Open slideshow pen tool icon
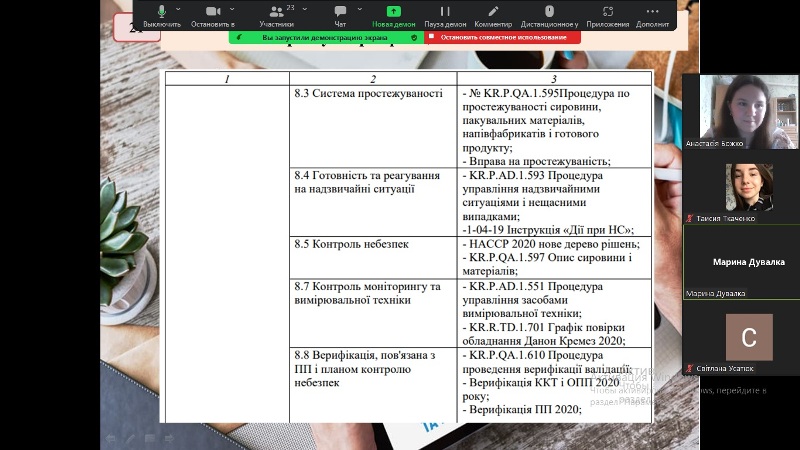The image size is (800, 450). [130, 438]
